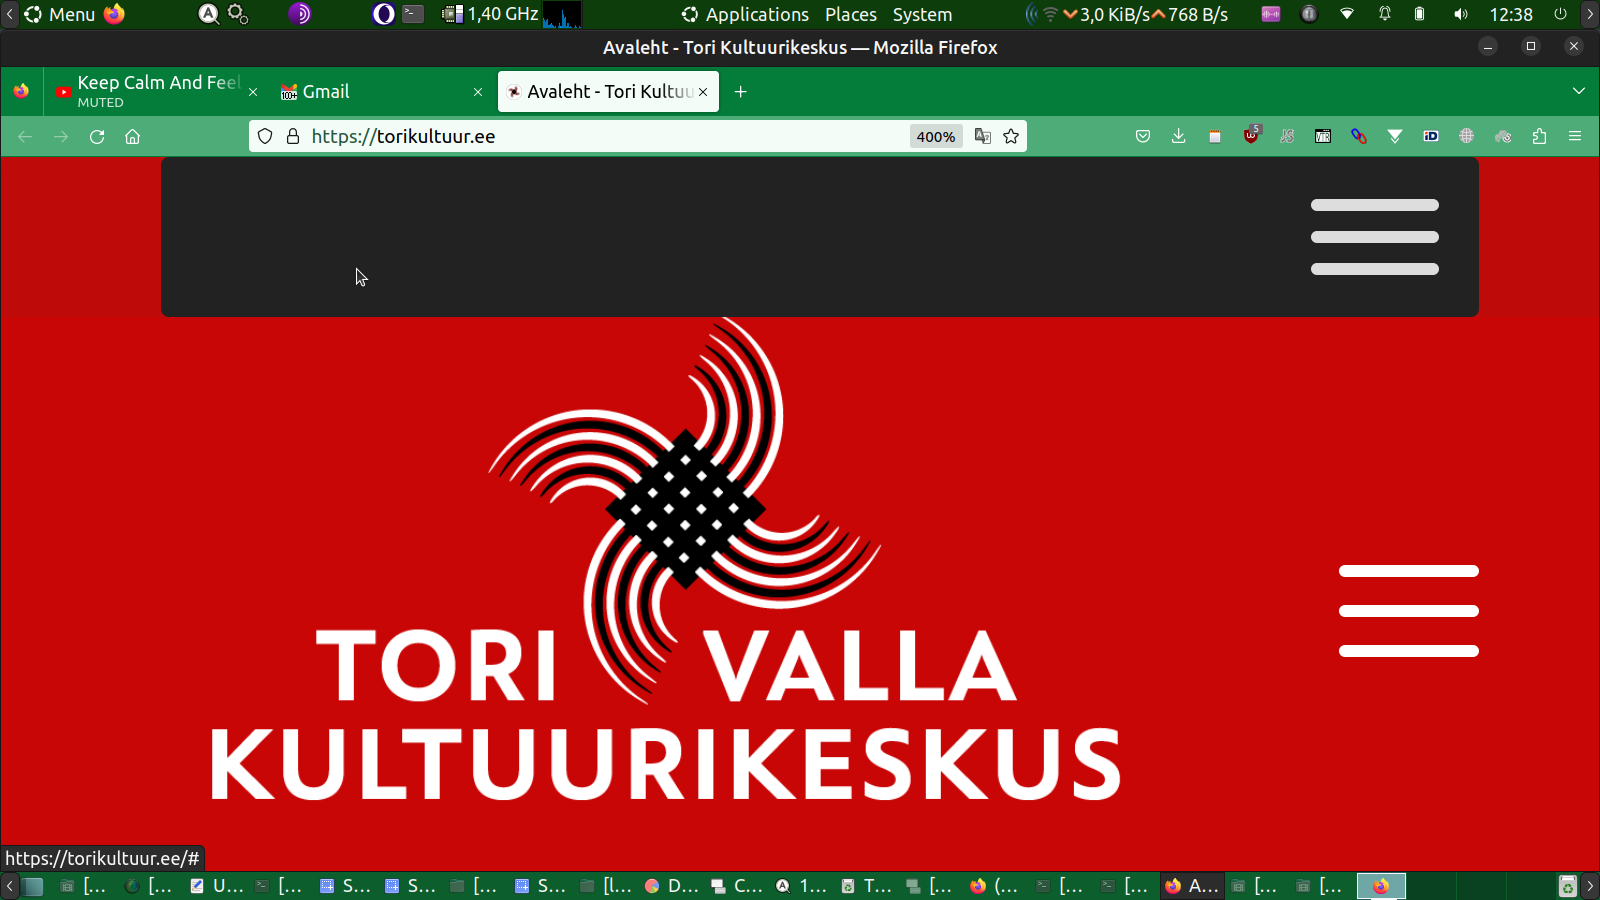Bookmark this page with the star
The height and width of the screenshot is (900, 1600).
pos(1011,137)
